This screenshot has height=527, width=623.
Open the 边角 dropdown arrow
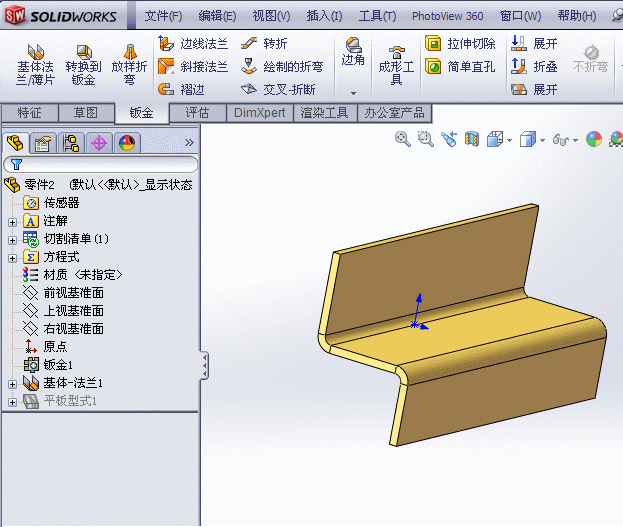[x=353, y=93]
